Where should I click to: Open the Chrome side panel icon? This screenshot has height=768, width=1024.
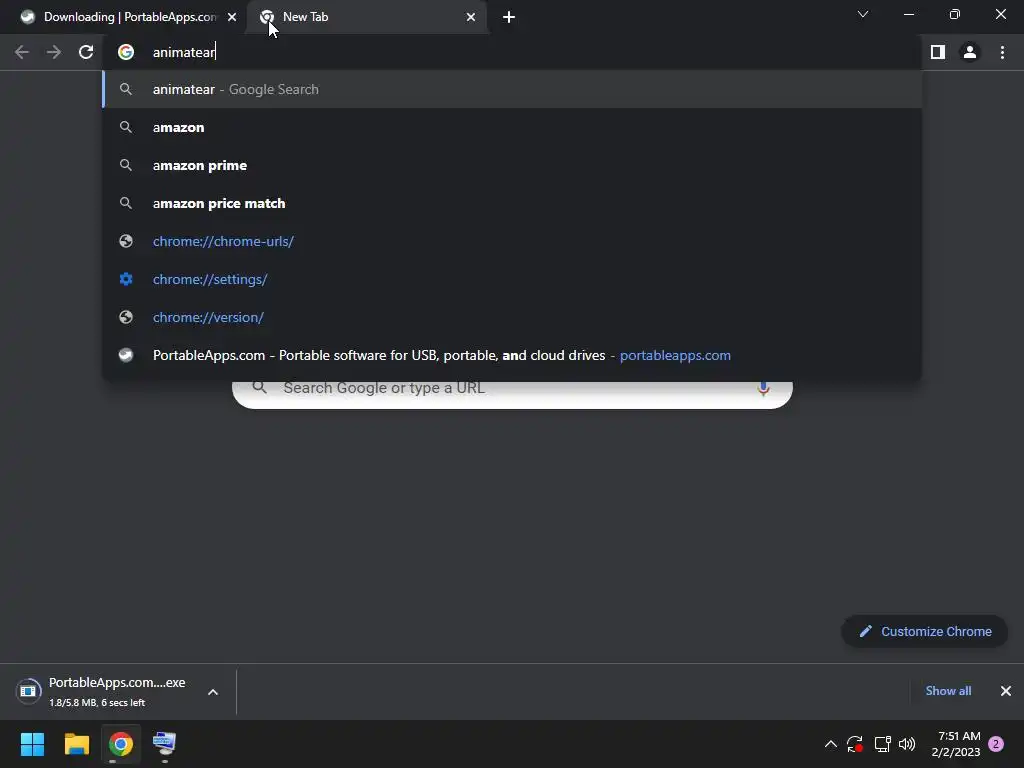point(938,52)
